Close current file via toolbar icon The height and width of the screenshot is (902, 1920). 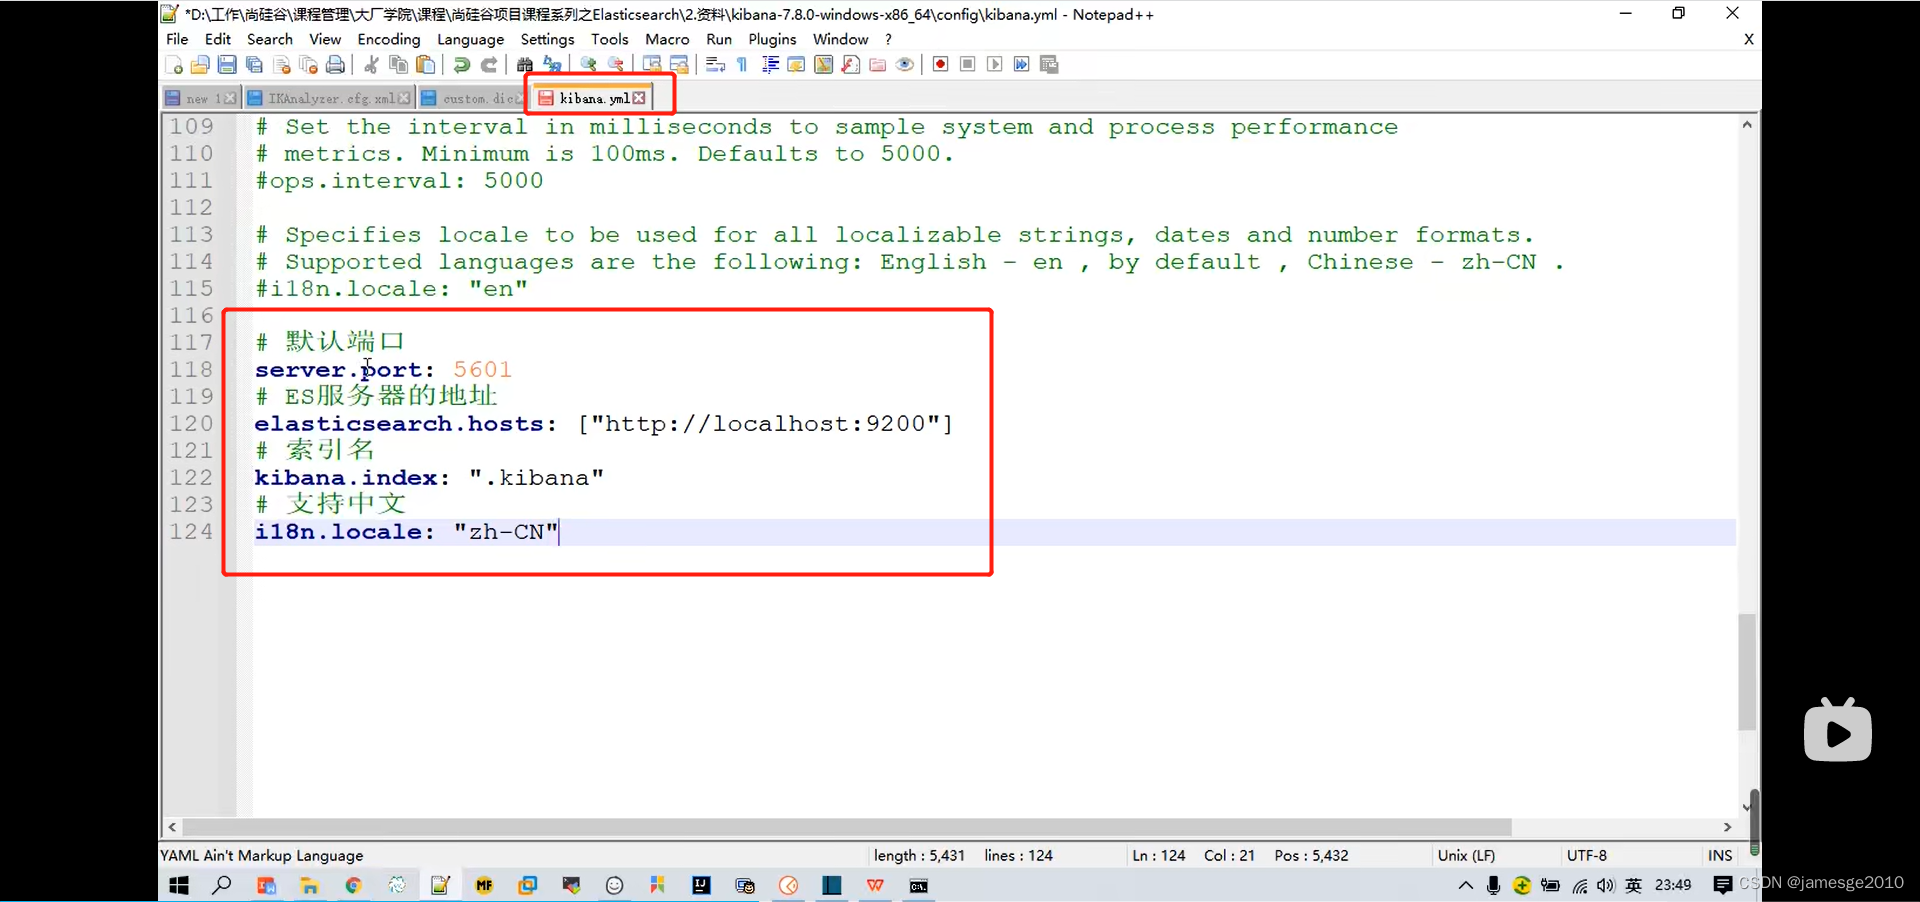(282, 65)
